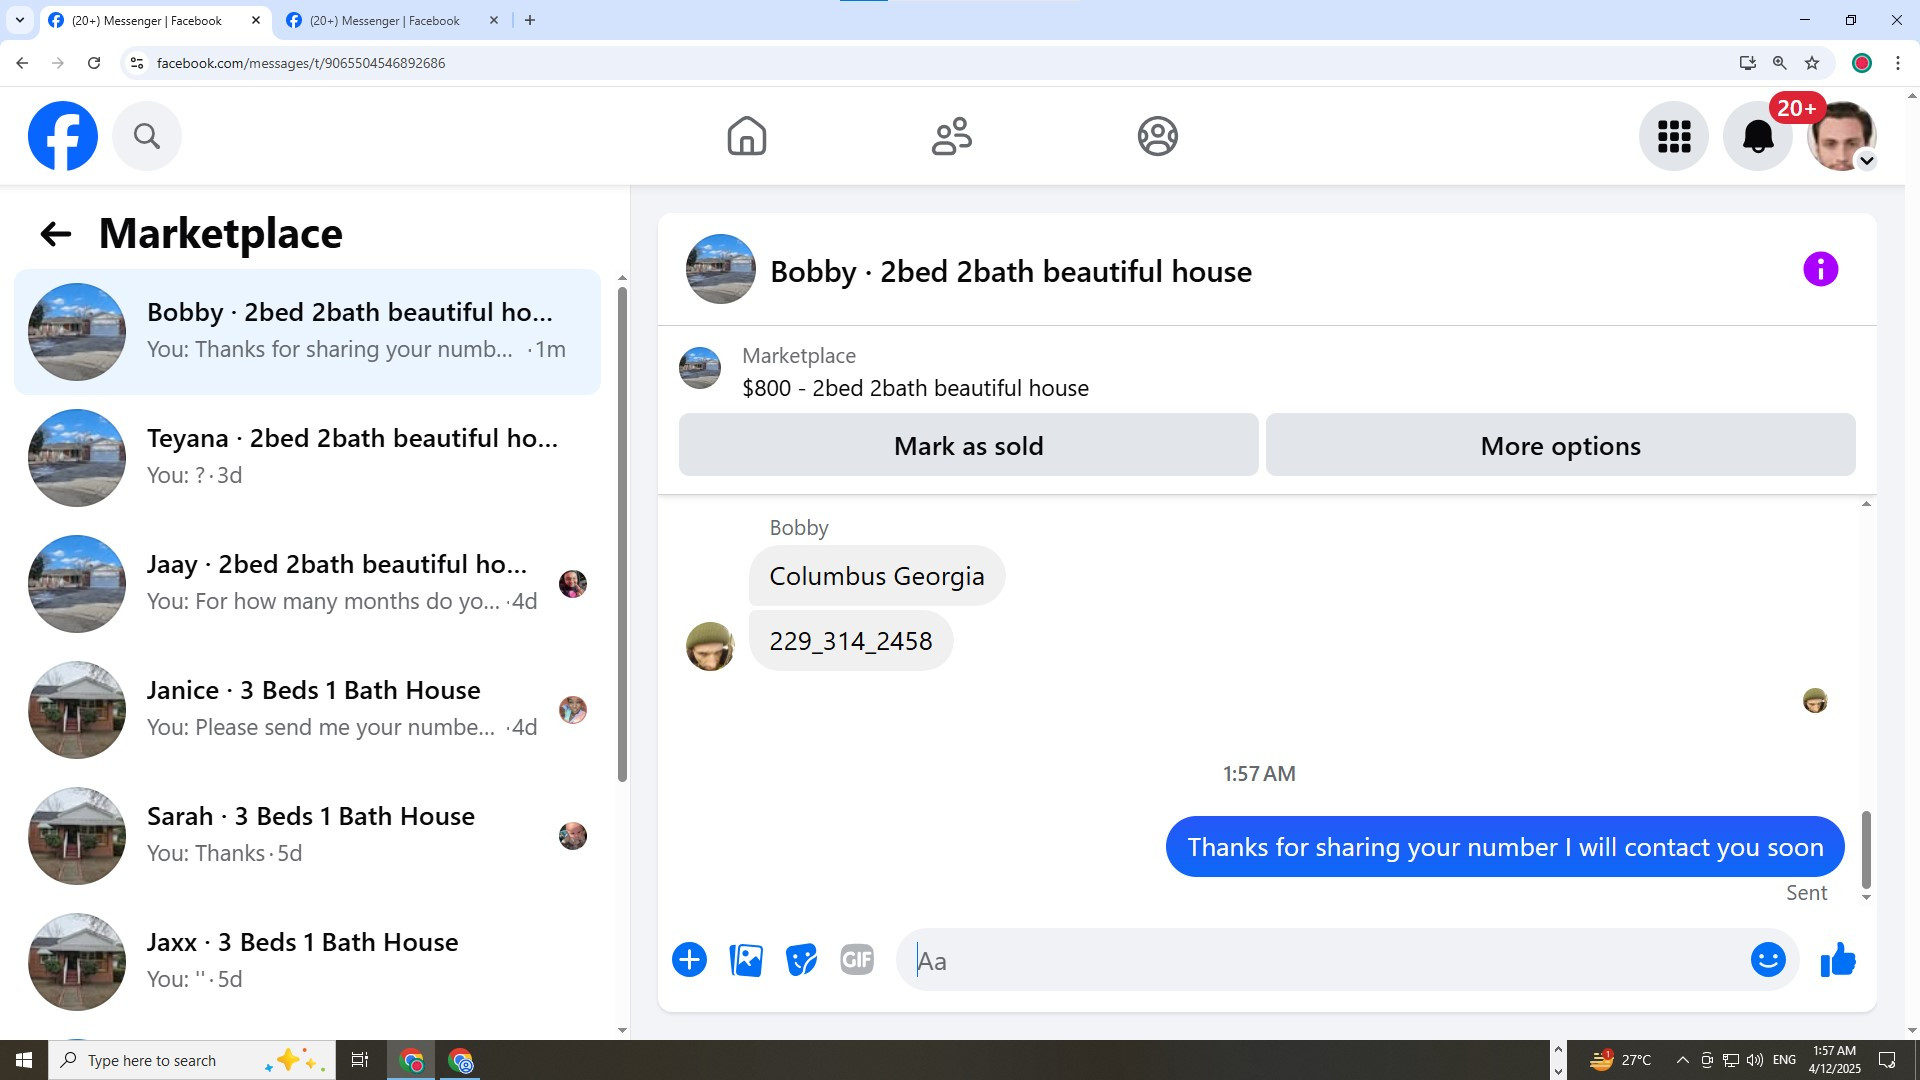Click the conversation list scrollbar
Viewport: 1920px width, 1080px height.
[x=622, y=534]
